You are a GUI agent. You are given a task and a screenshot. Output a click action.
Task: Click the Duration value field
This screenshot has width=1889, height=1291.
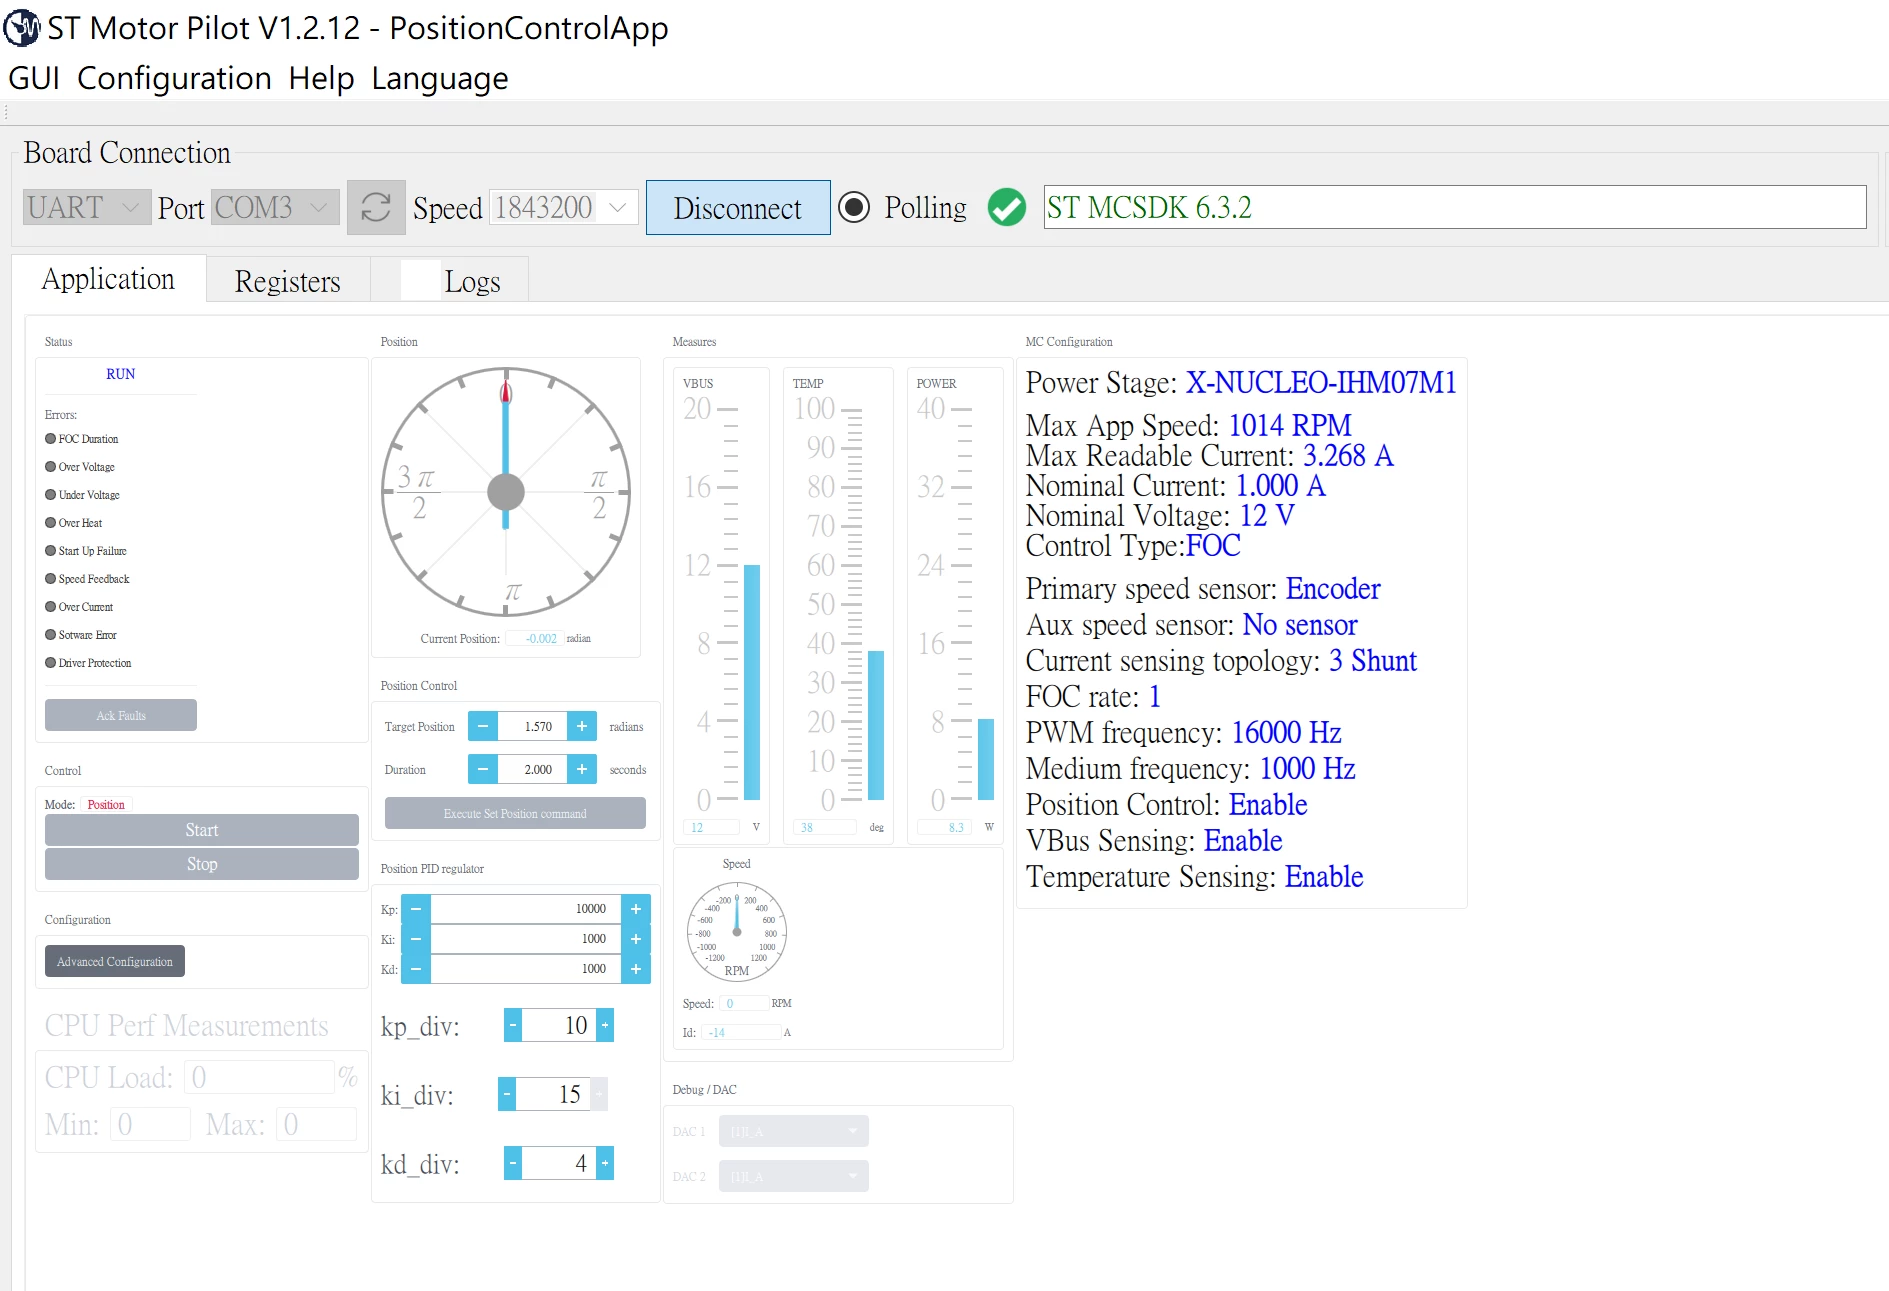point(533,769)
